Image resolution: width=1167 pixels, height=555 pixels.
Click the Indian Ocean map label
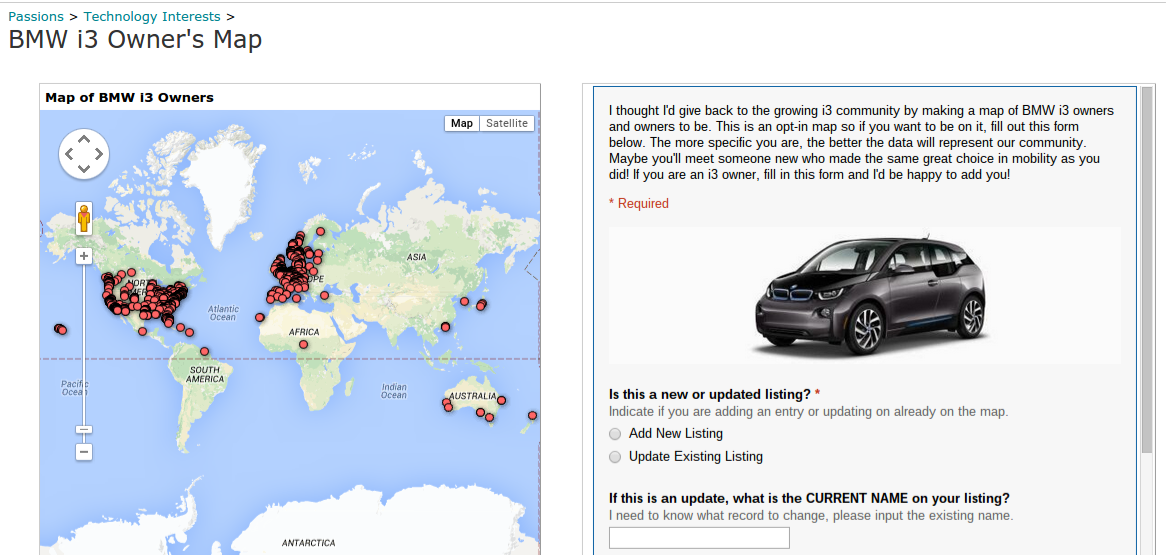pos(394,391)
